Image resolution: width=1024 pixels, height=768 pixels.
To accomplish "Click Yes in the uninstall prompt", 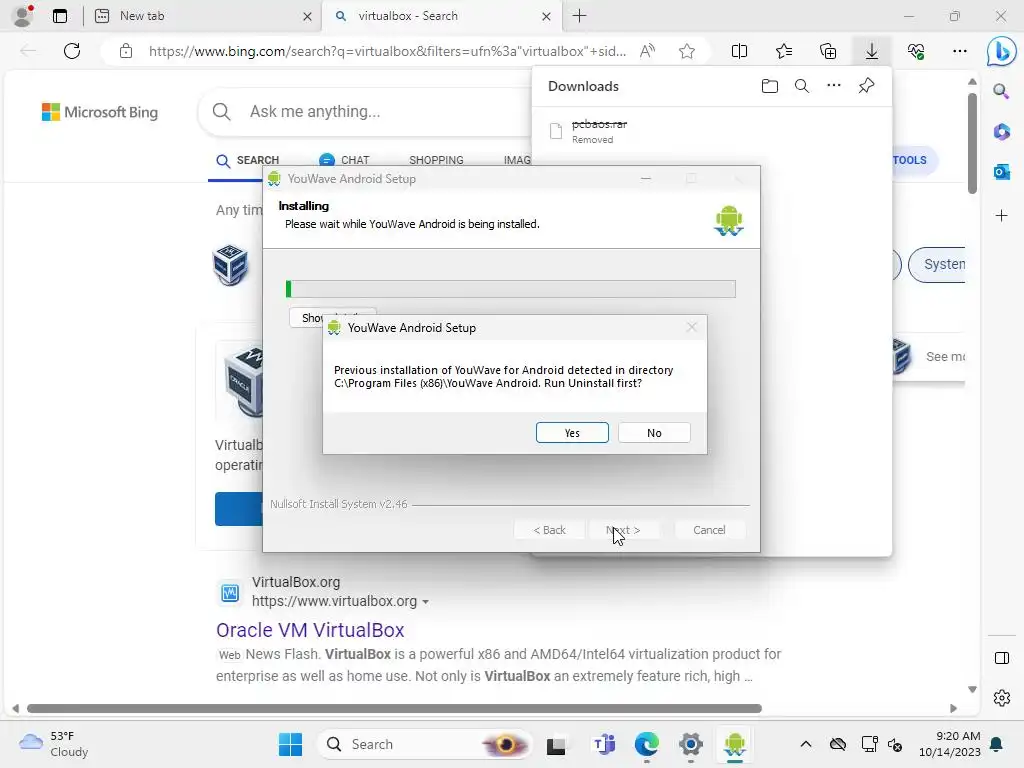I will 572,432.
